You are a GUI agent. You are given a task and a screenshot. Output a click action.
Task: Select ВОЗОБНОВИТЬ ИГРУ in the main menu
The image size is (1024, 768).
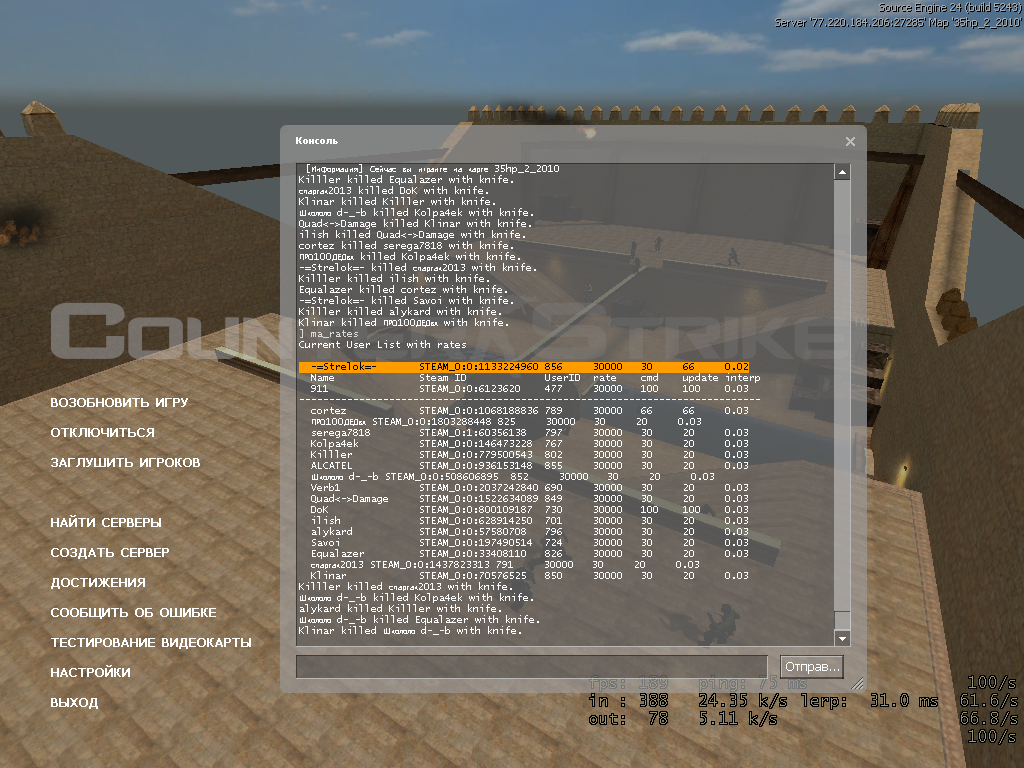coord(120,402)
